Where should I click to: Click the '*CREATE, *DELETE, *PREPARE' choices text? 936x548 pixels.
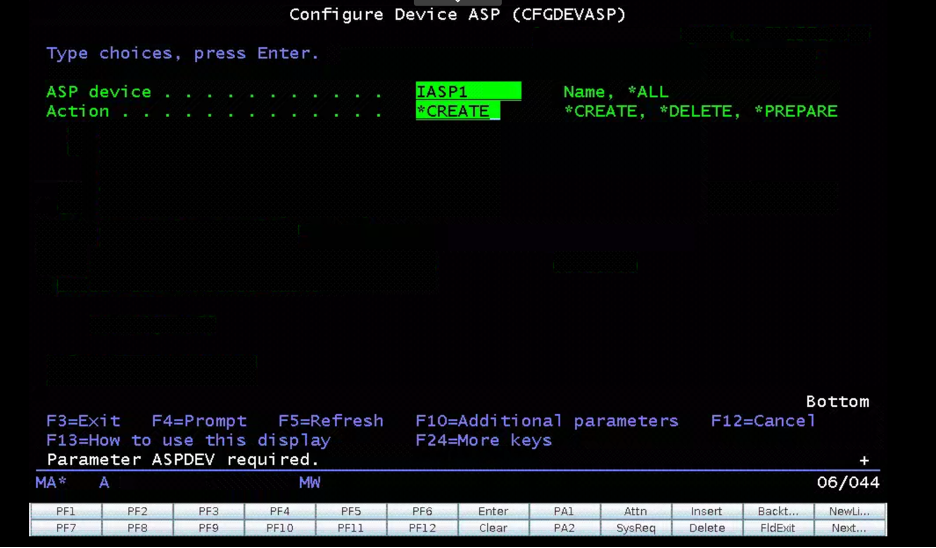click(x=701, y=111)
